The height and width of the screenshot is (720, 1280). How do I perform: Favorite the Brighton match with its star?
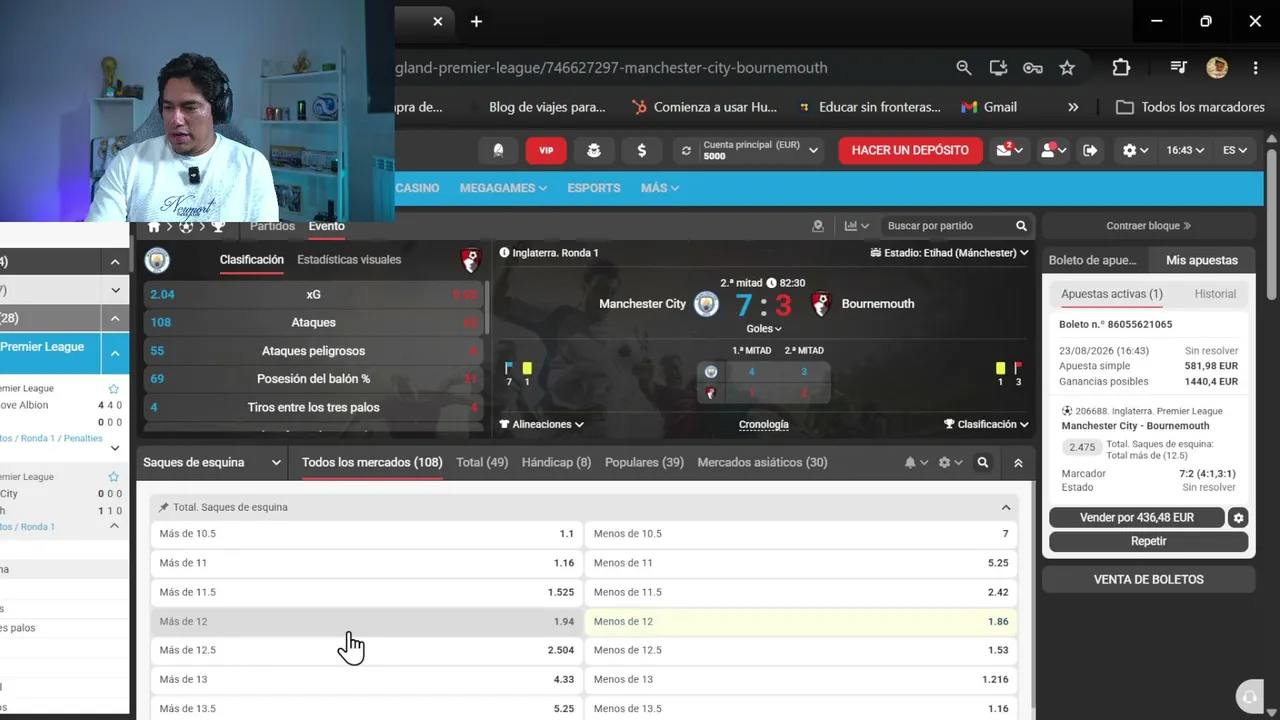coord(114,389)
